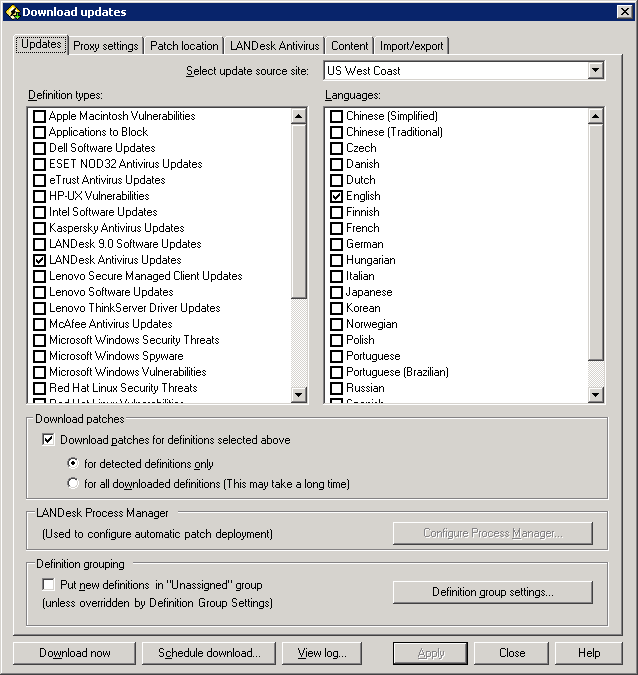Viewport: 638px width, 675px height.
Task: Click down arrow of Languages scrollbar
Action: (596, 394)
